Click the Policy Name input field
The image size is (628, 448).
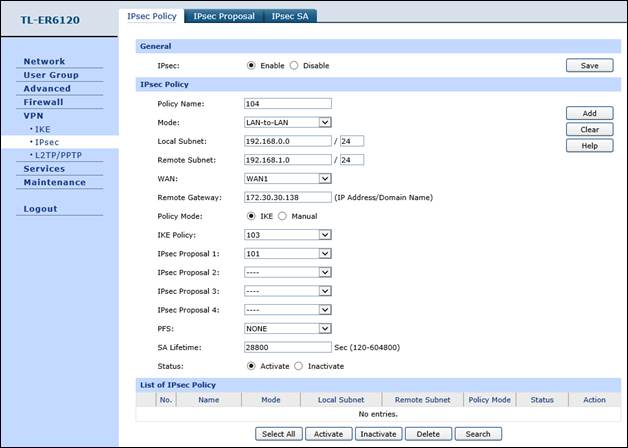coord(287,103)
